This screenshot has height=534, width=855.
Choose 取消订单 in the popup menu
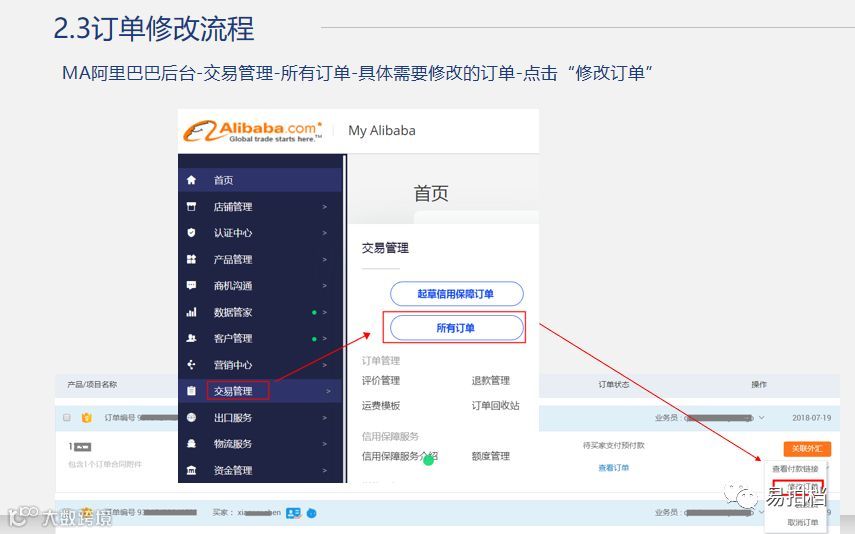click(803, 522)
